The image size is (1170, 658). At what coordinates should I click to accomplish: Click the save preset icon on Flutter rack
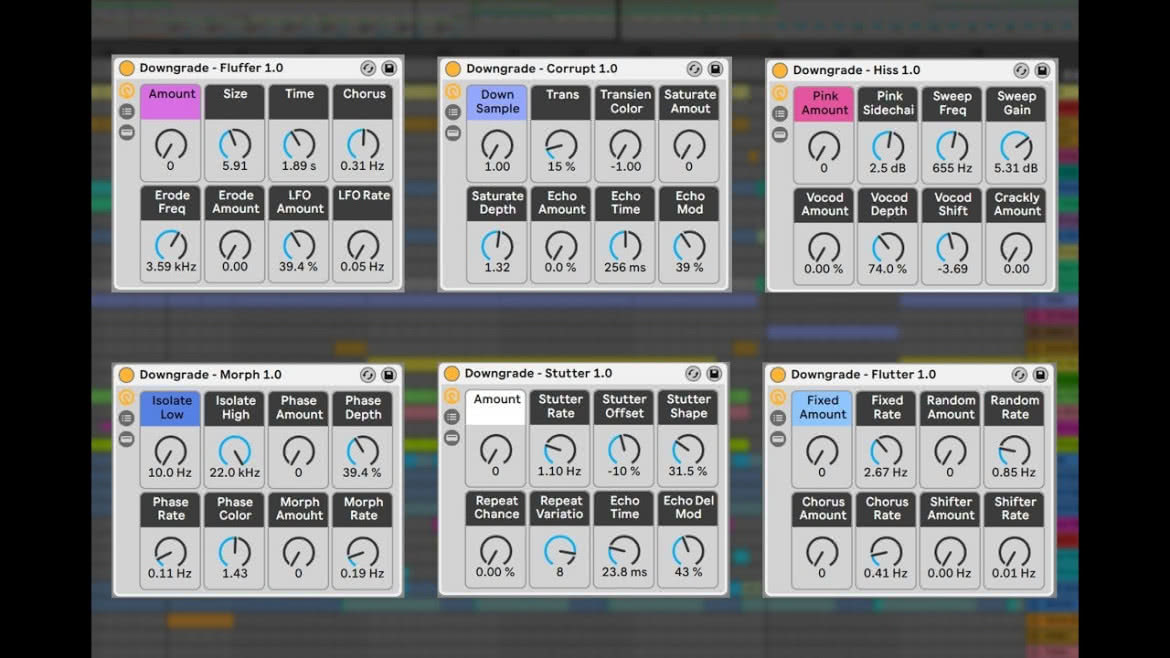point(1040,375)
